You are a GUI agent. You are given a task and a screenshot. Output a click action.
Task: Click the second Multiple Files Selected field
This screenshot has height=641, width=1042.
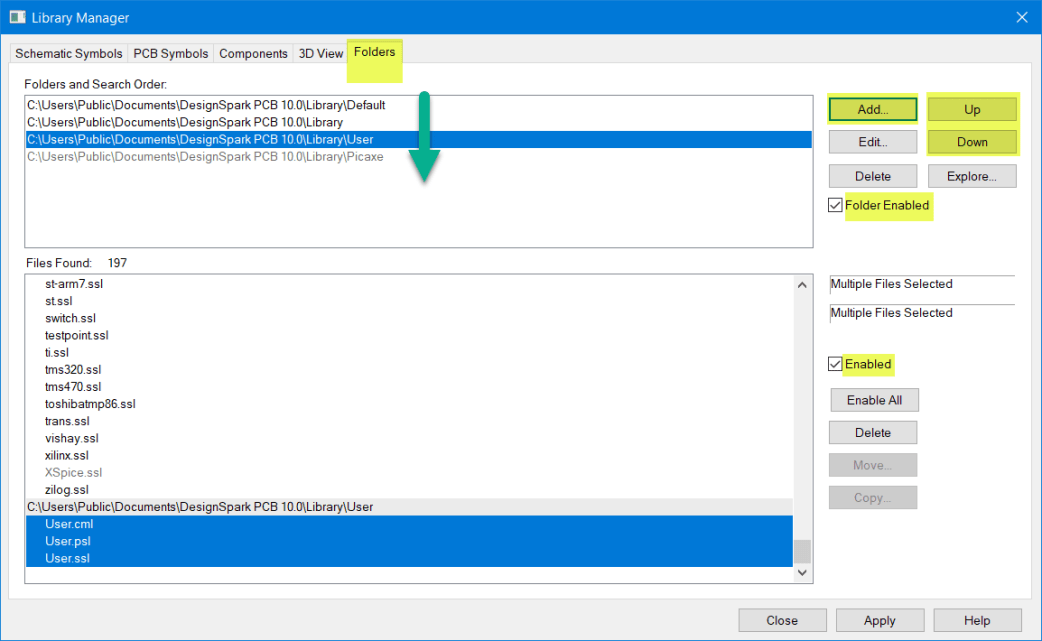(922, 313)
